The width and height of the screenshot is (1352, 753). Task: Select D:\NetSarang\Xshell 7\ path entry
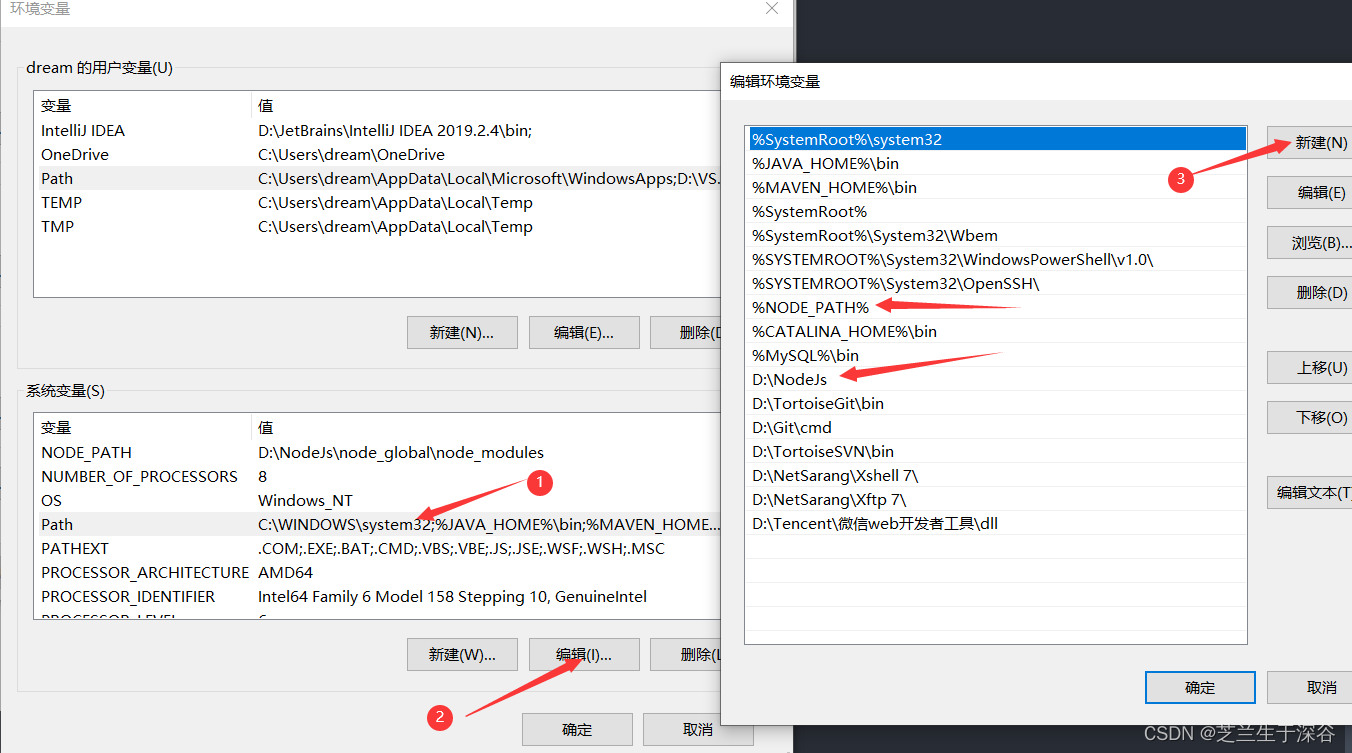997,475
